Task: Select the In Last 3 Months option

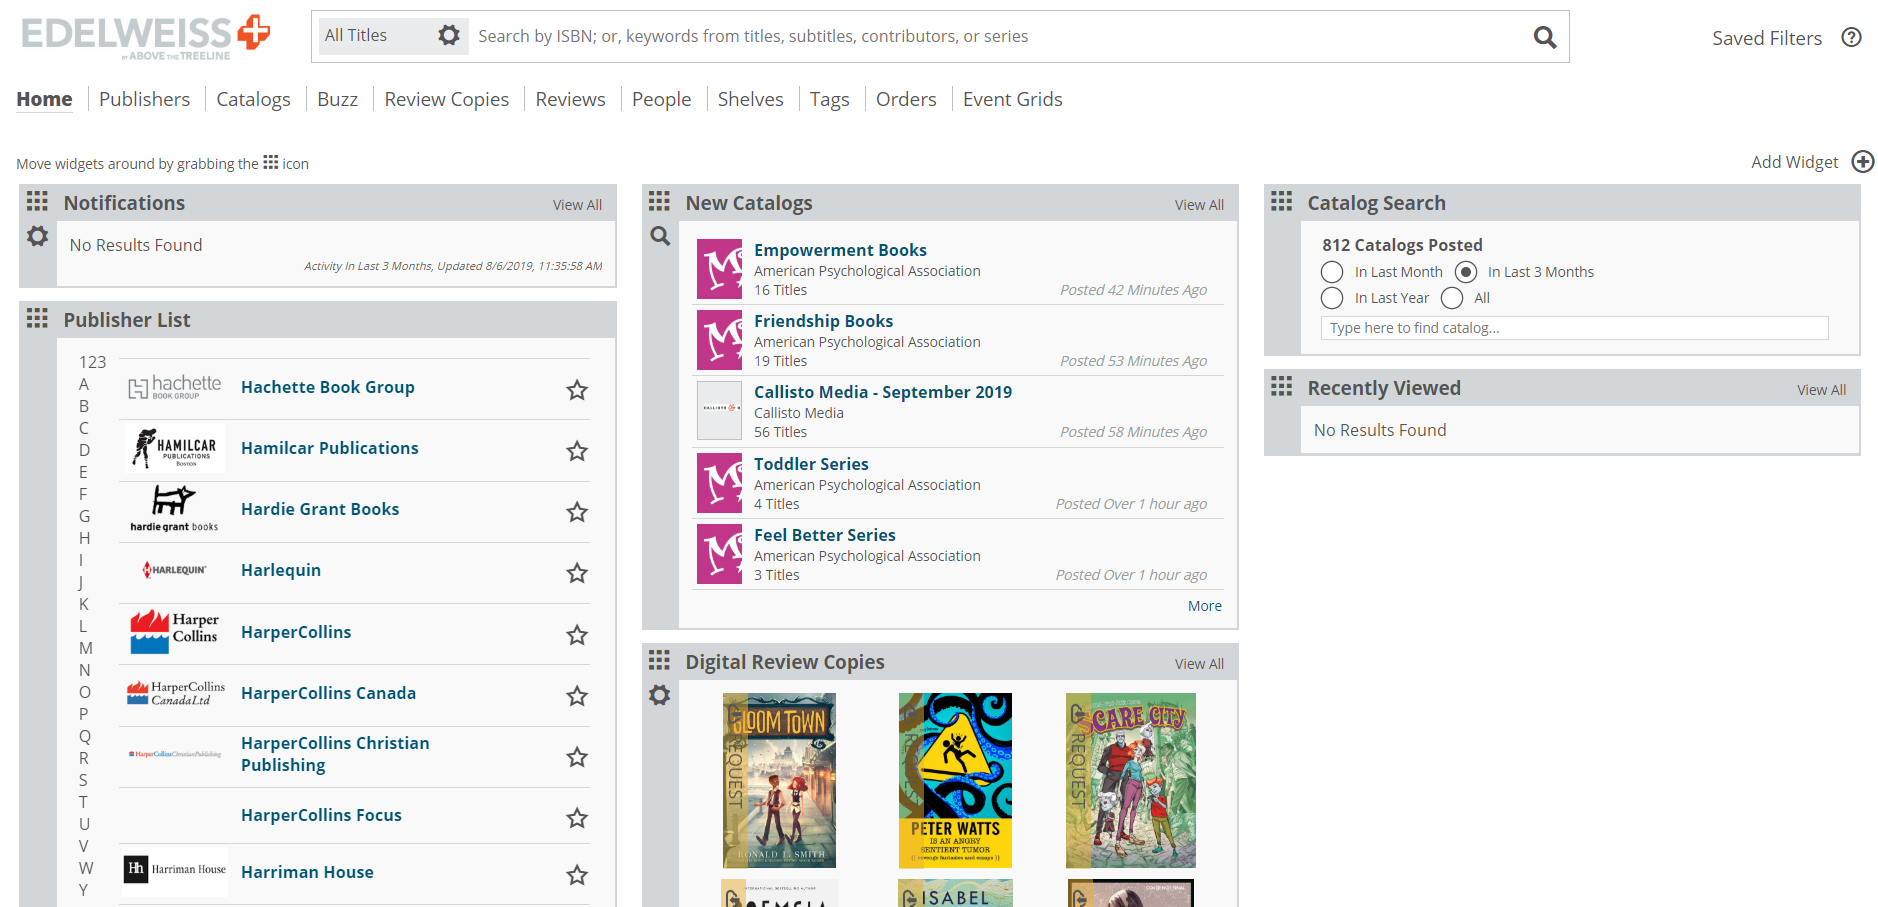Action: pos(1466,272)
